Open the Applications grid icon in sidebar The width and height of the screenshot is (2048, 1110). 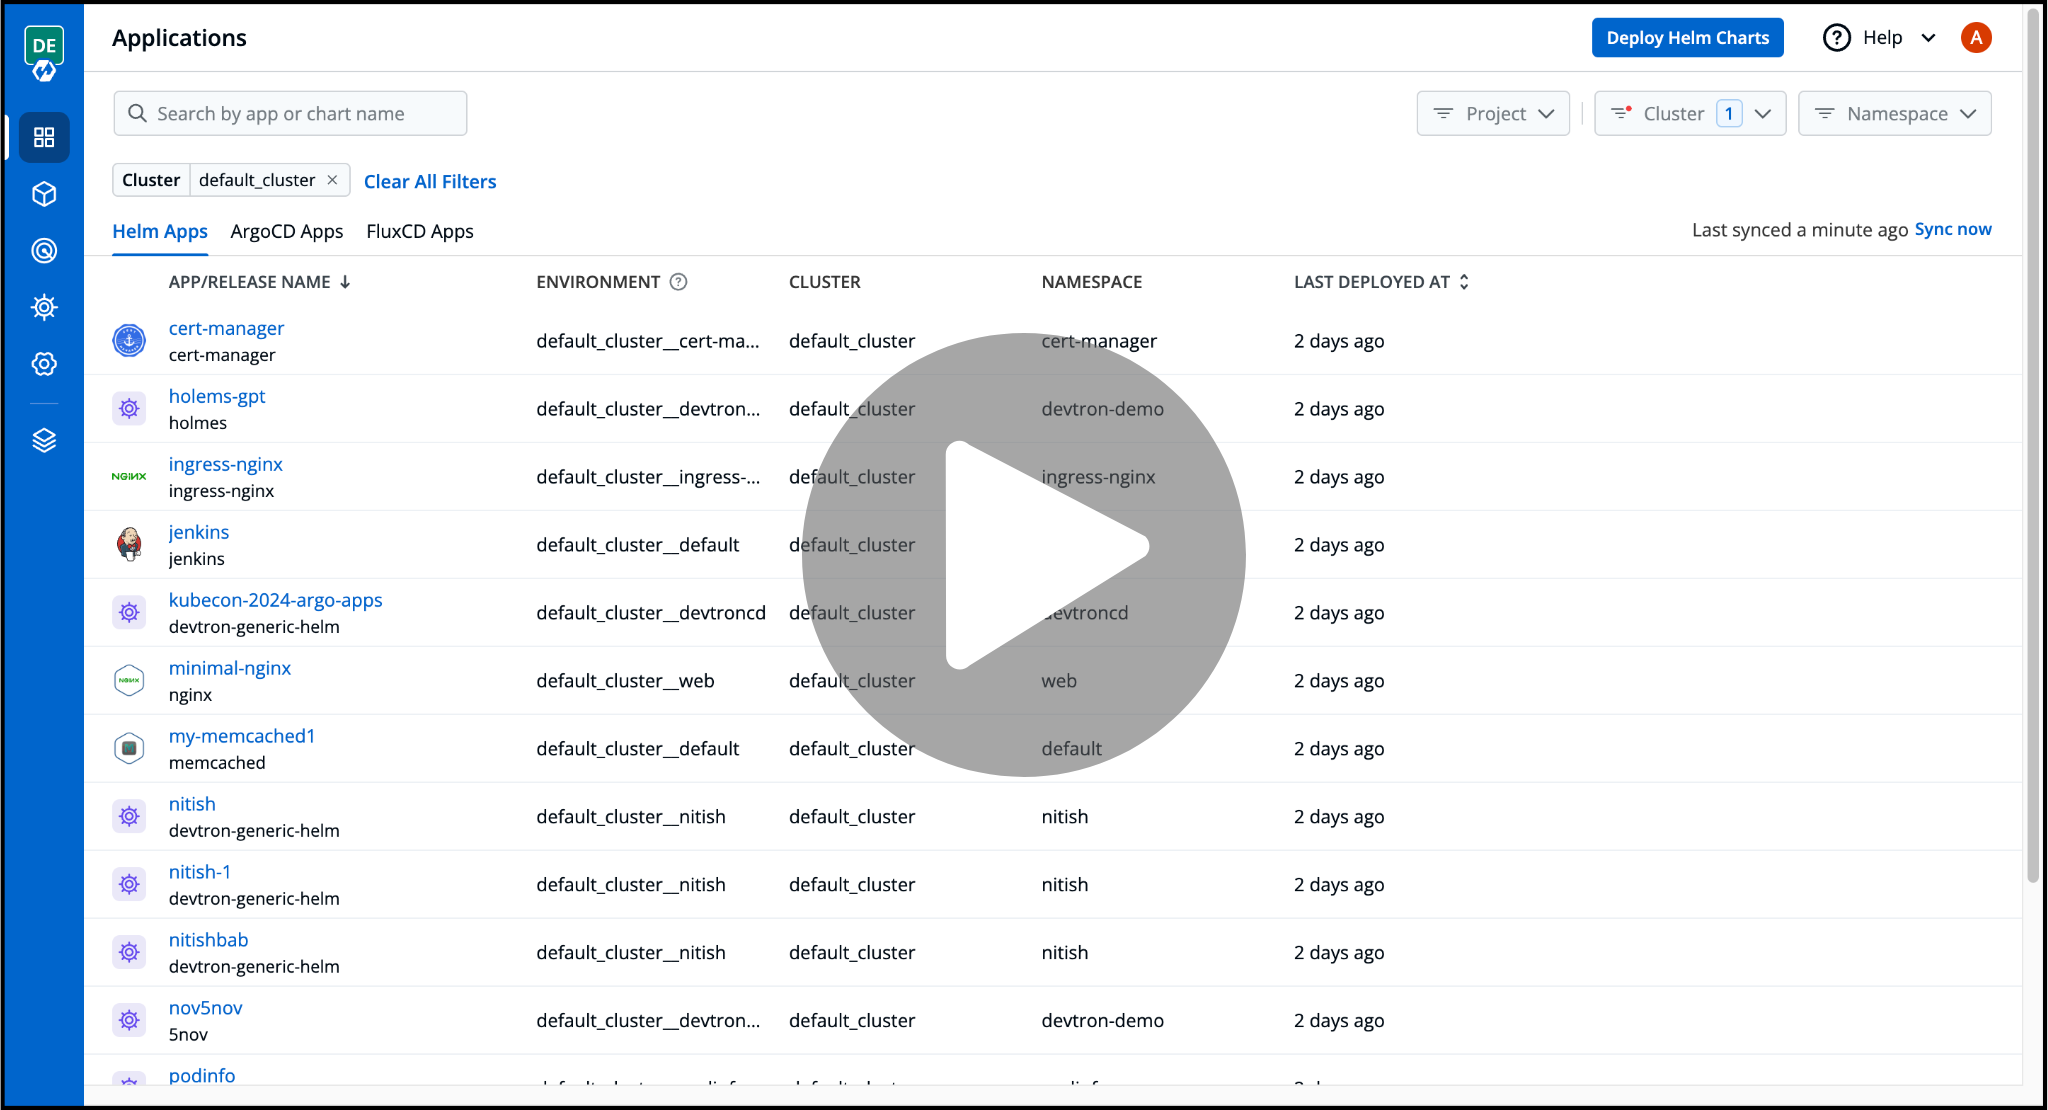click(44, 137)
